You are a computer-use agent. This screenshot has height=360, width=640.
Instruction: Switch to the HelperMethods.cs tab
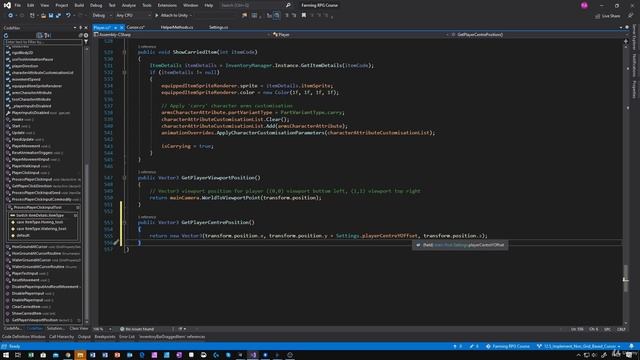click(177, 27)
